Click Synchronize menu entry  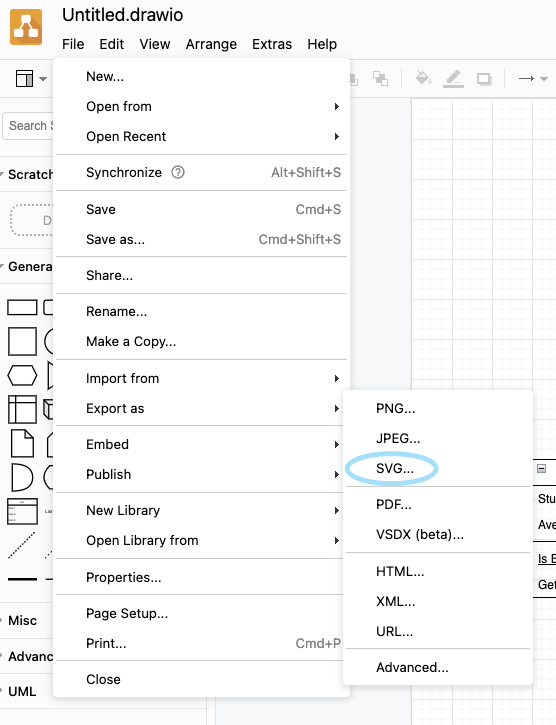coord(201,172)
